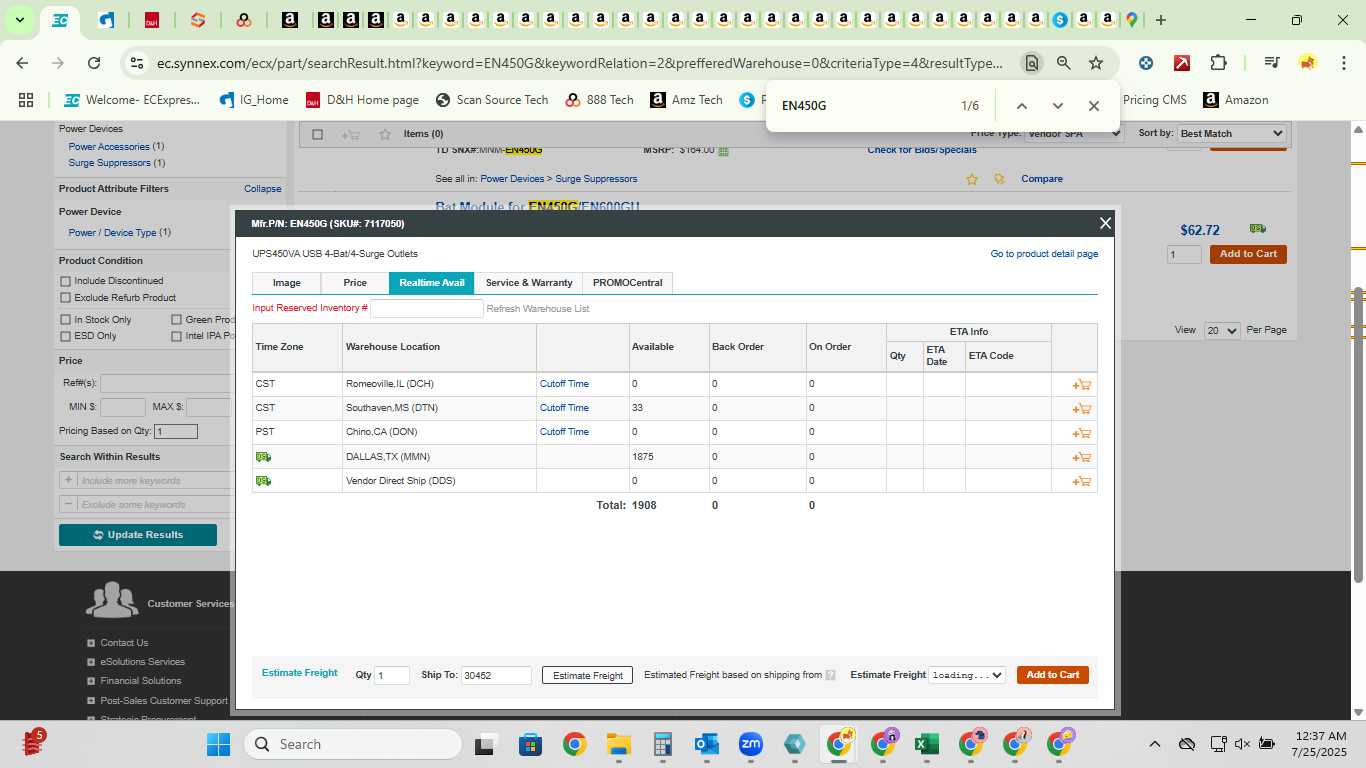Check the select-all items checkbox

coord(318,134)
